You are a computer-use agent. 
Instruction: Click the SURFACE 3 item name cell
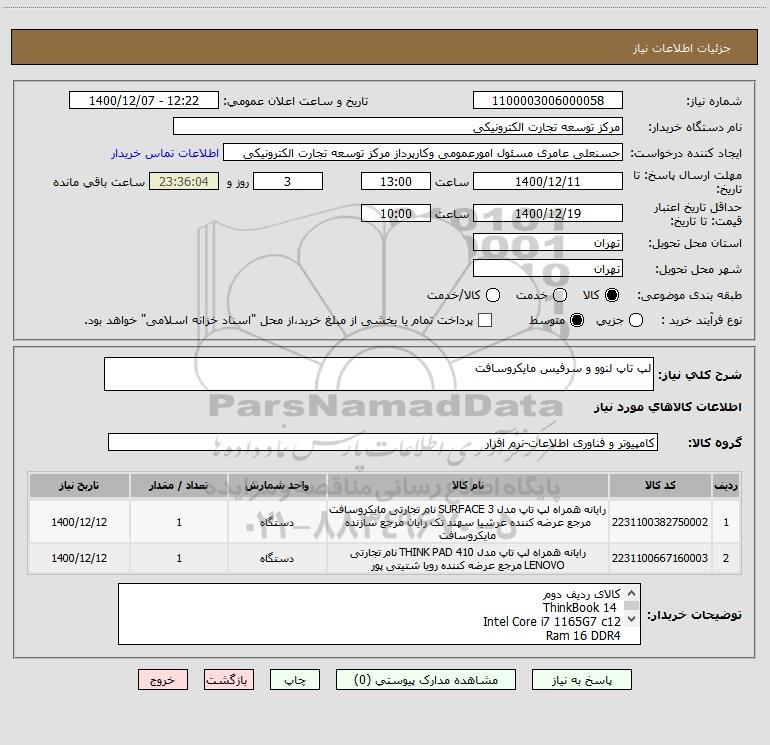pyautogui.click(x=468, y=522)
